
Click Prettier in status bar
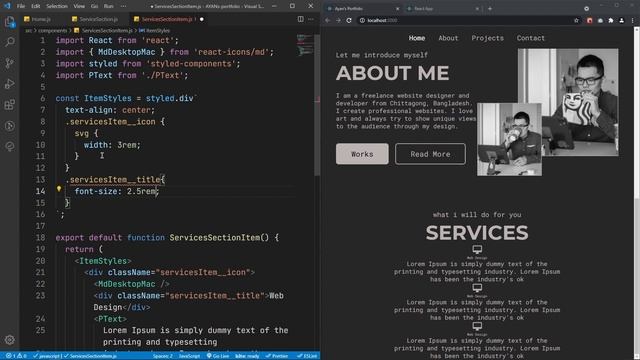(x=277, y=356)
